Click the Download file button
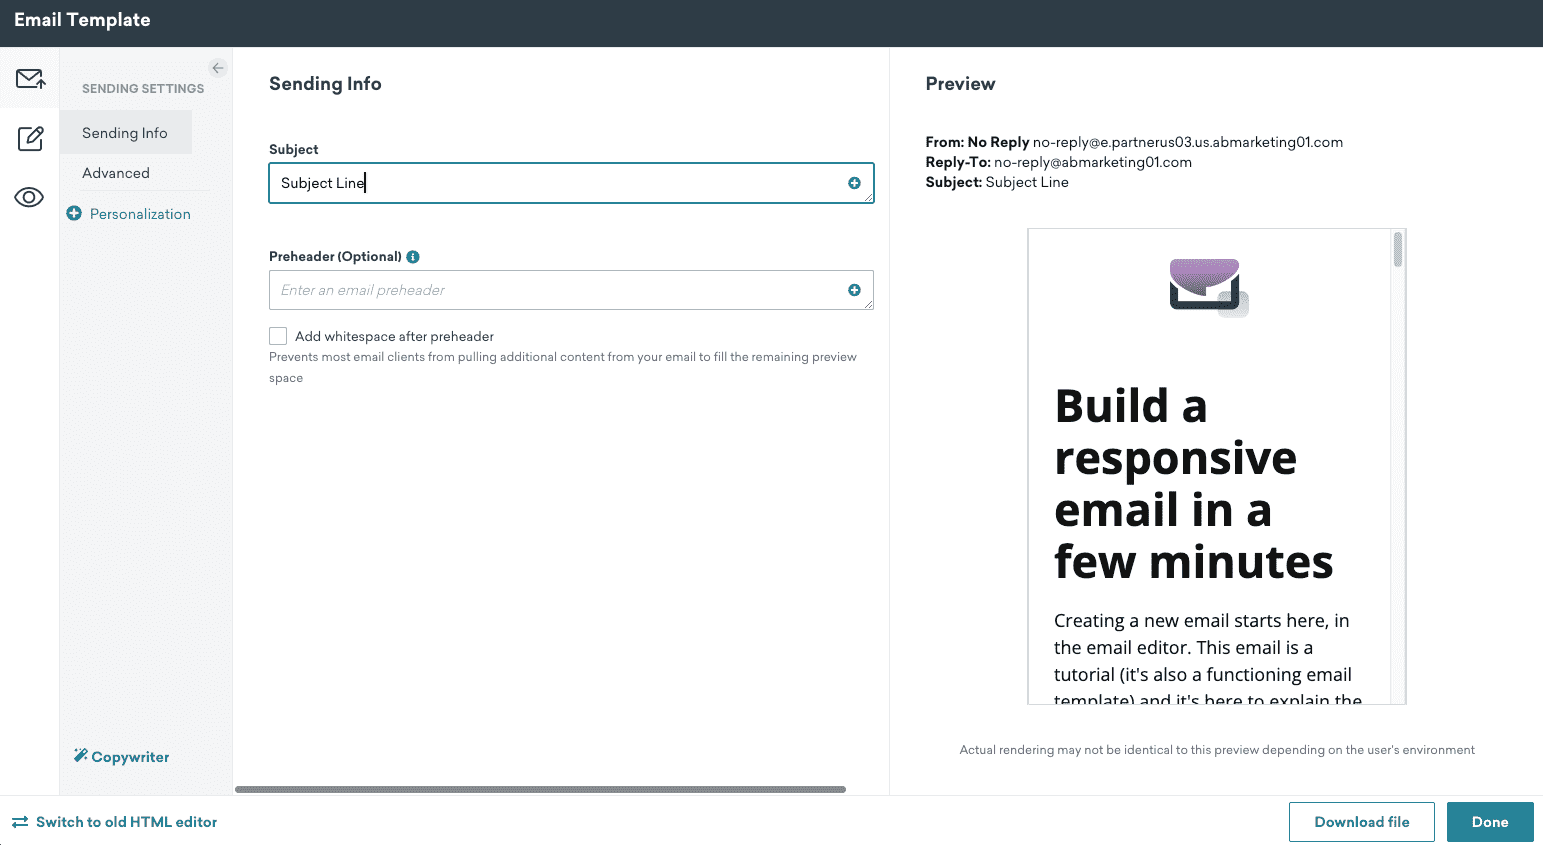 tap(1362, 822)
